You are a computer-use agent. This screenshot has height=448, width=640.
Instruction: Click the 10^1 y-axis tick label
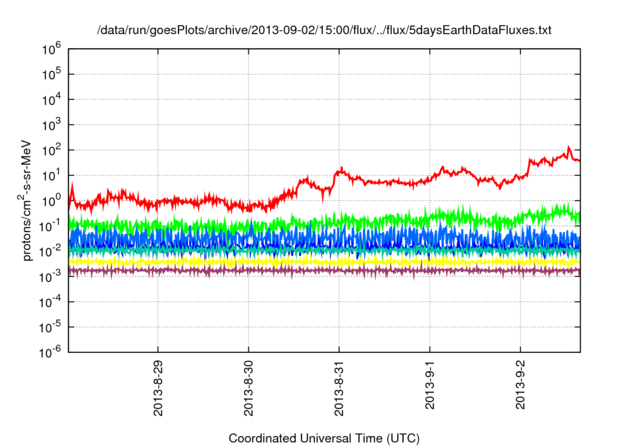pos(52,176)
